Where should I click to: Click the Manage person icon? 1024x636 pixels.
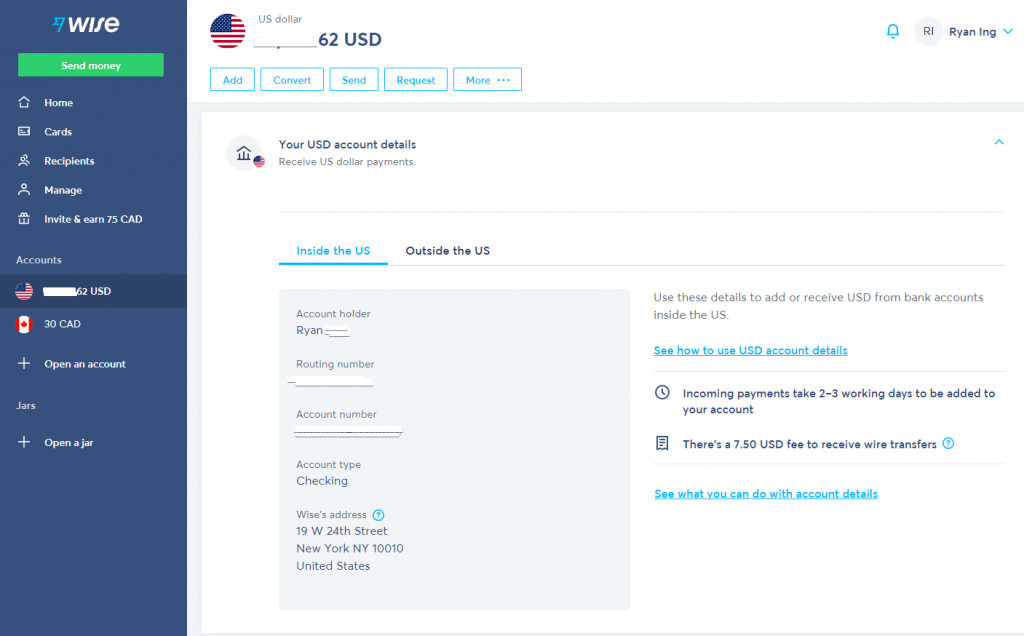click(x=24, y=189)
